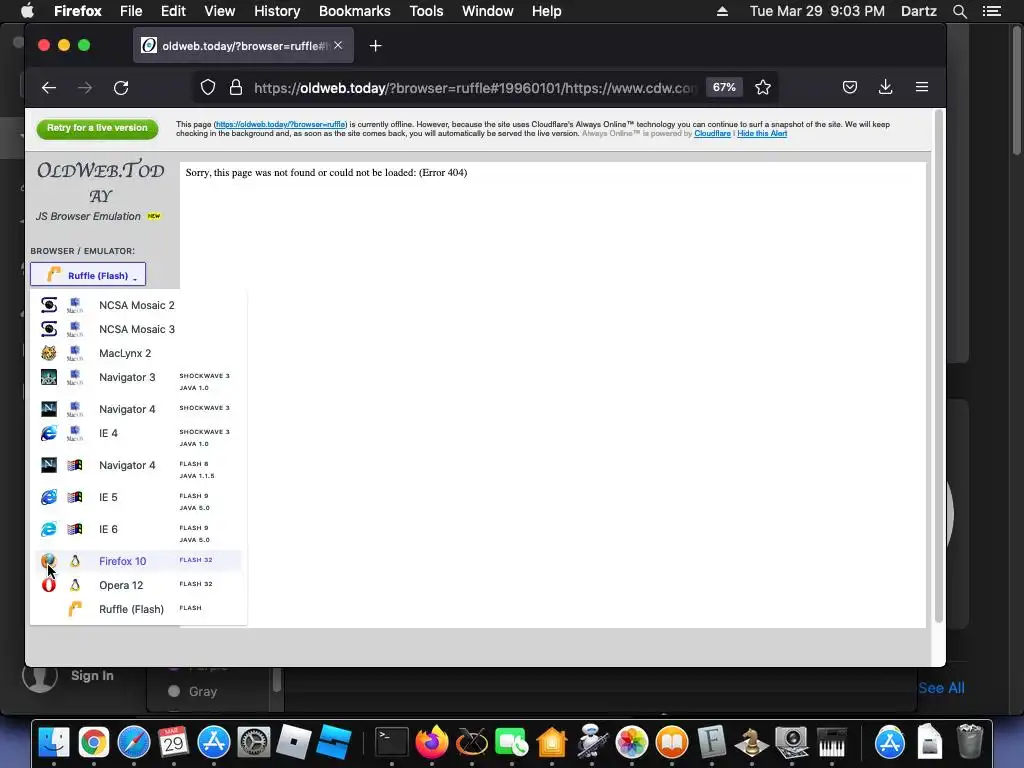The height and width of the screenshot is (768, 1024).
Task: Open a new tab with the plus button
Action: point(376,46)
